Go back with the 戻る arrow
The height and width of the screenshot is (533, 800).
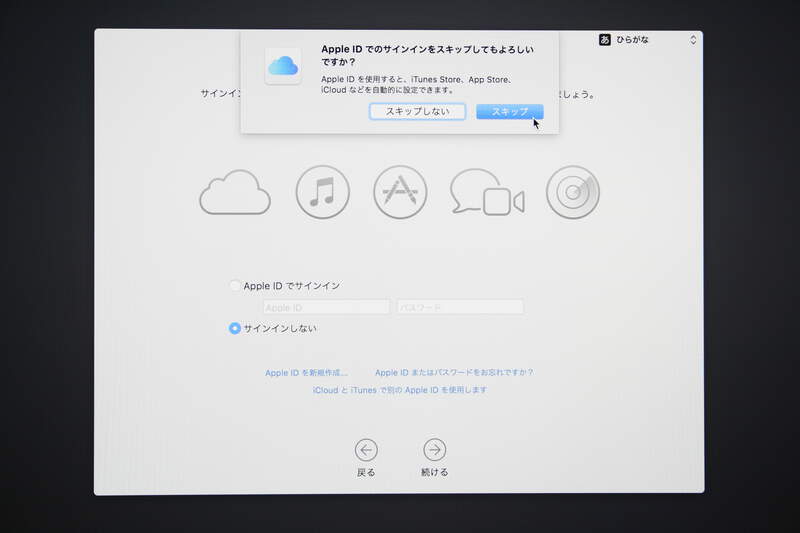[x=366, y=450]
